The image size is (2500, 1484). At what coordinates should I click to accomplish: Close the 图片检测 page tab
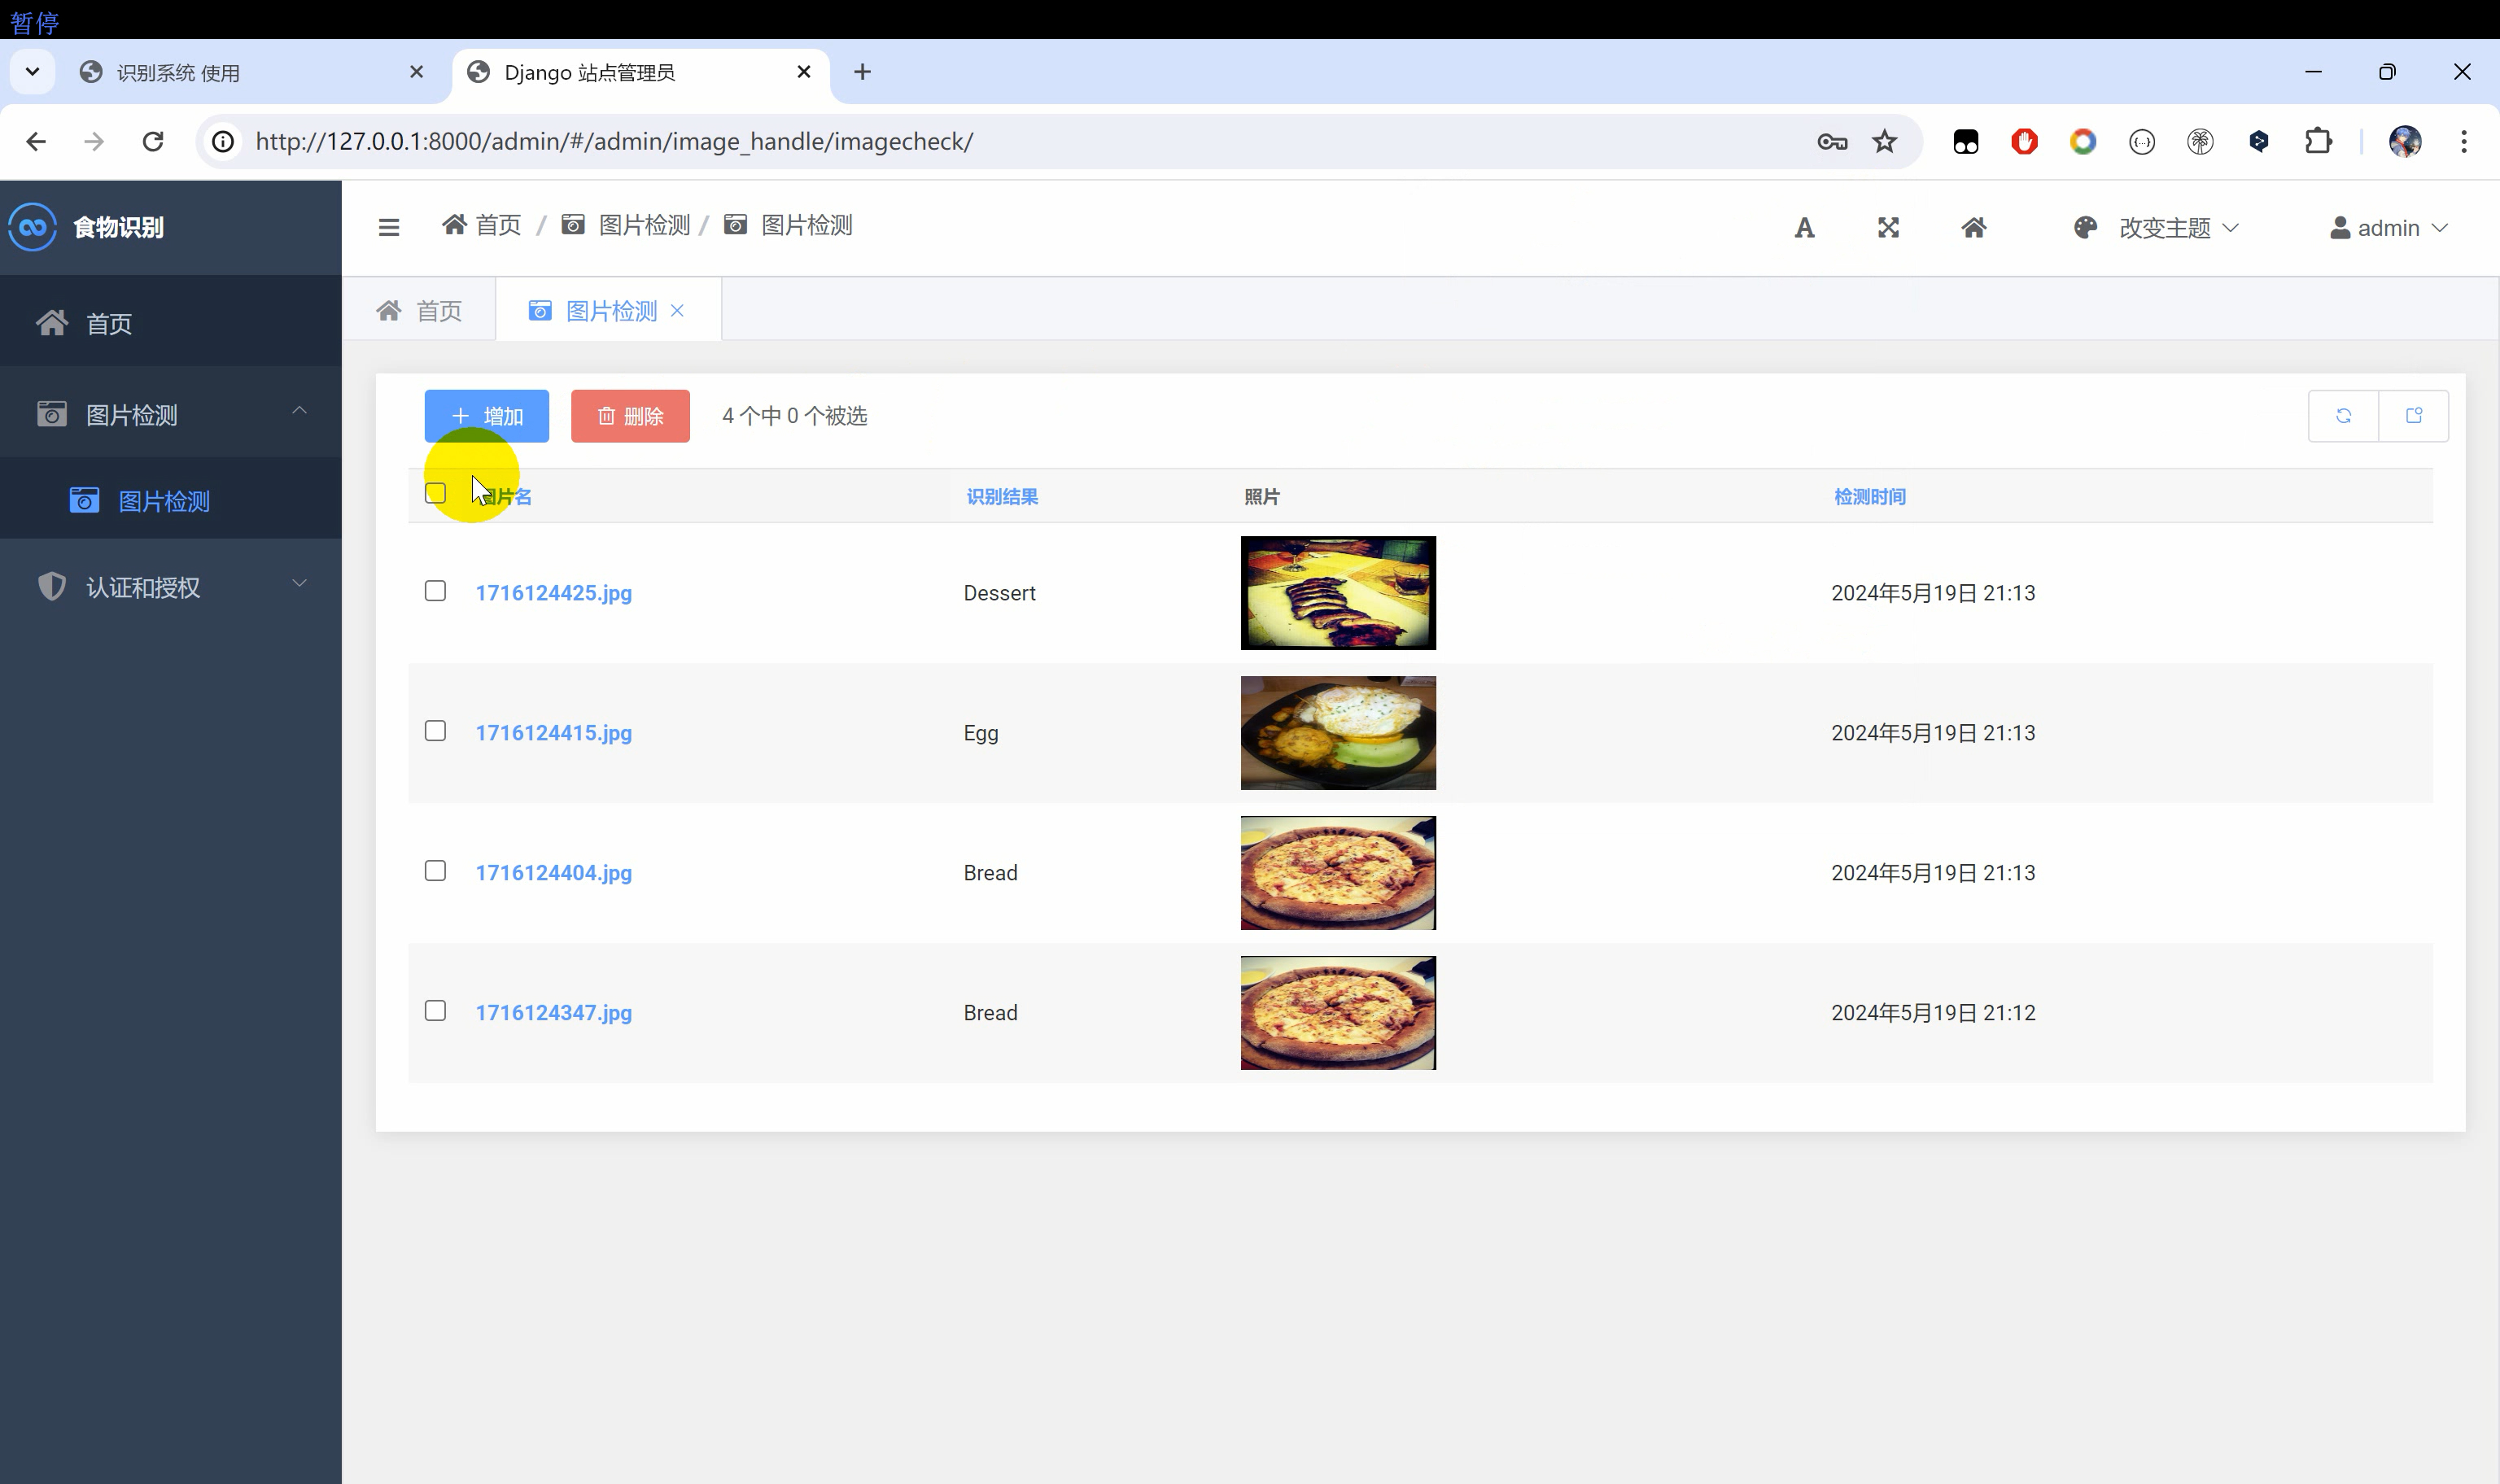point(679,310)
